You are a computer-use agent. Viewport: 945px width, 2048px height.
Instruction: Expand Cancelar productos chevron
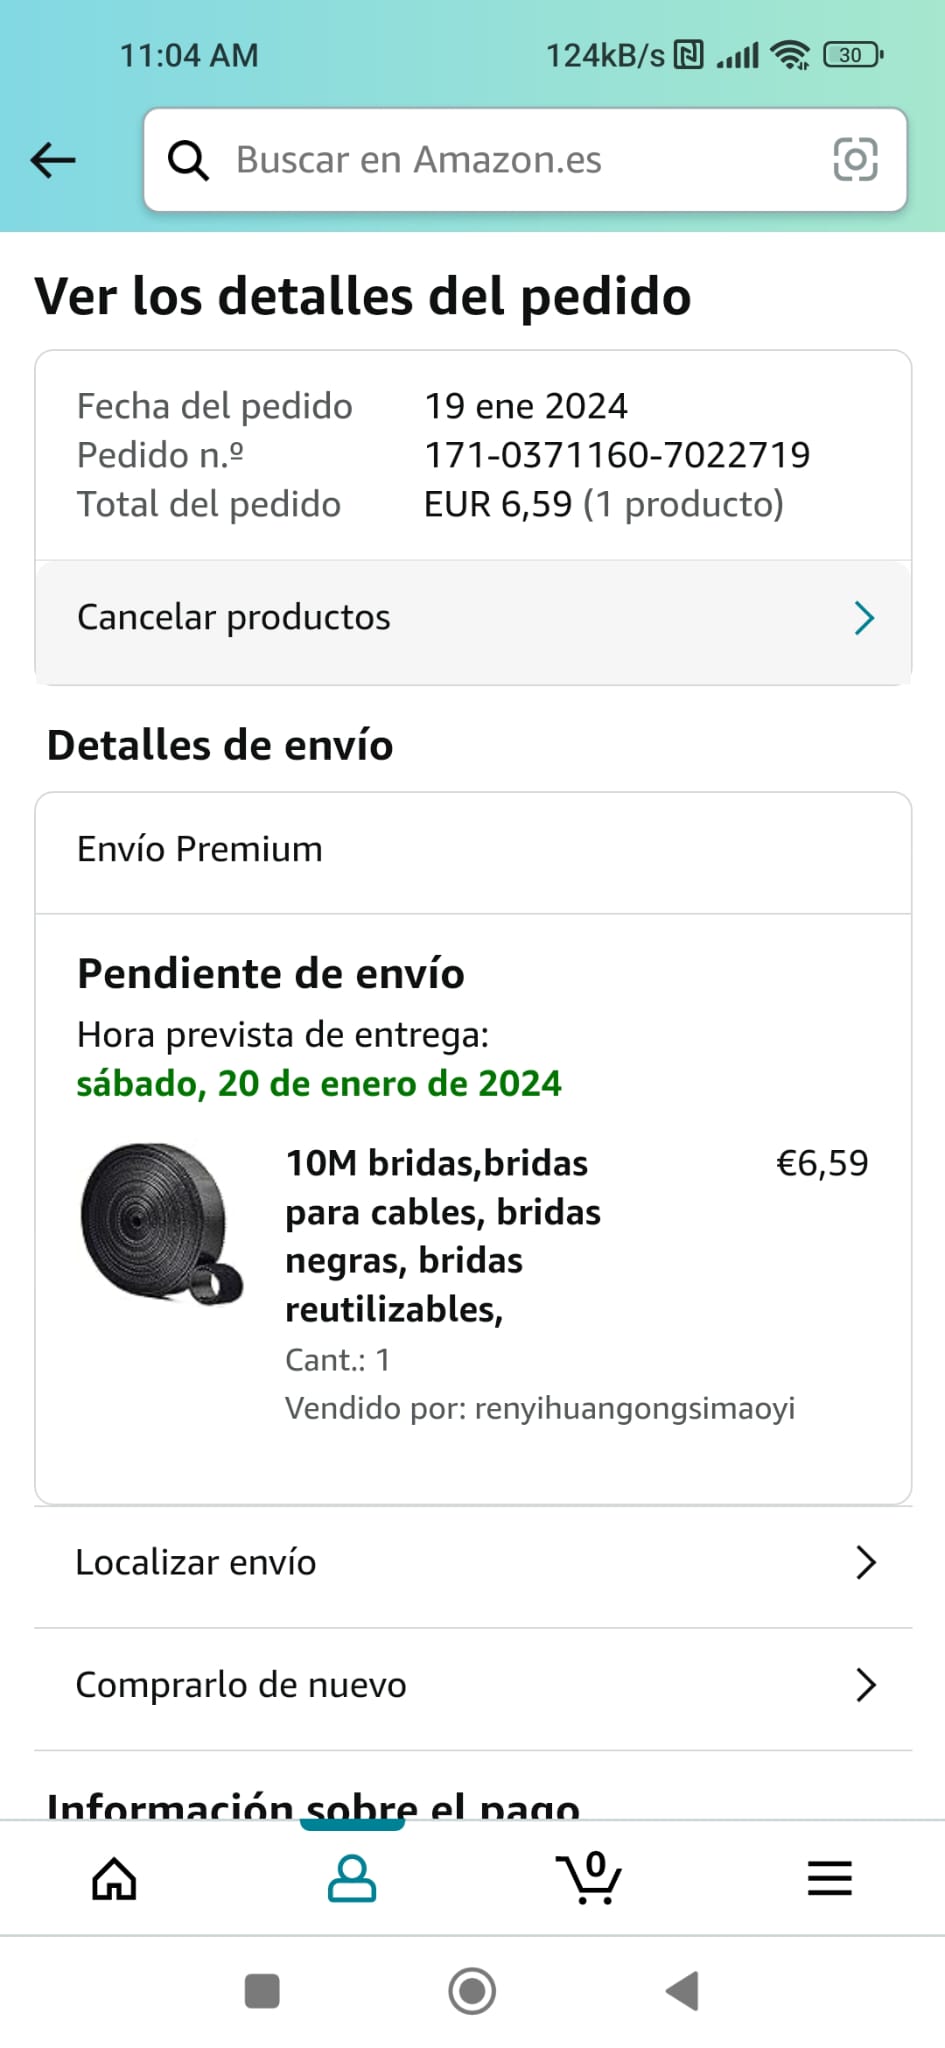pos(864,618)
